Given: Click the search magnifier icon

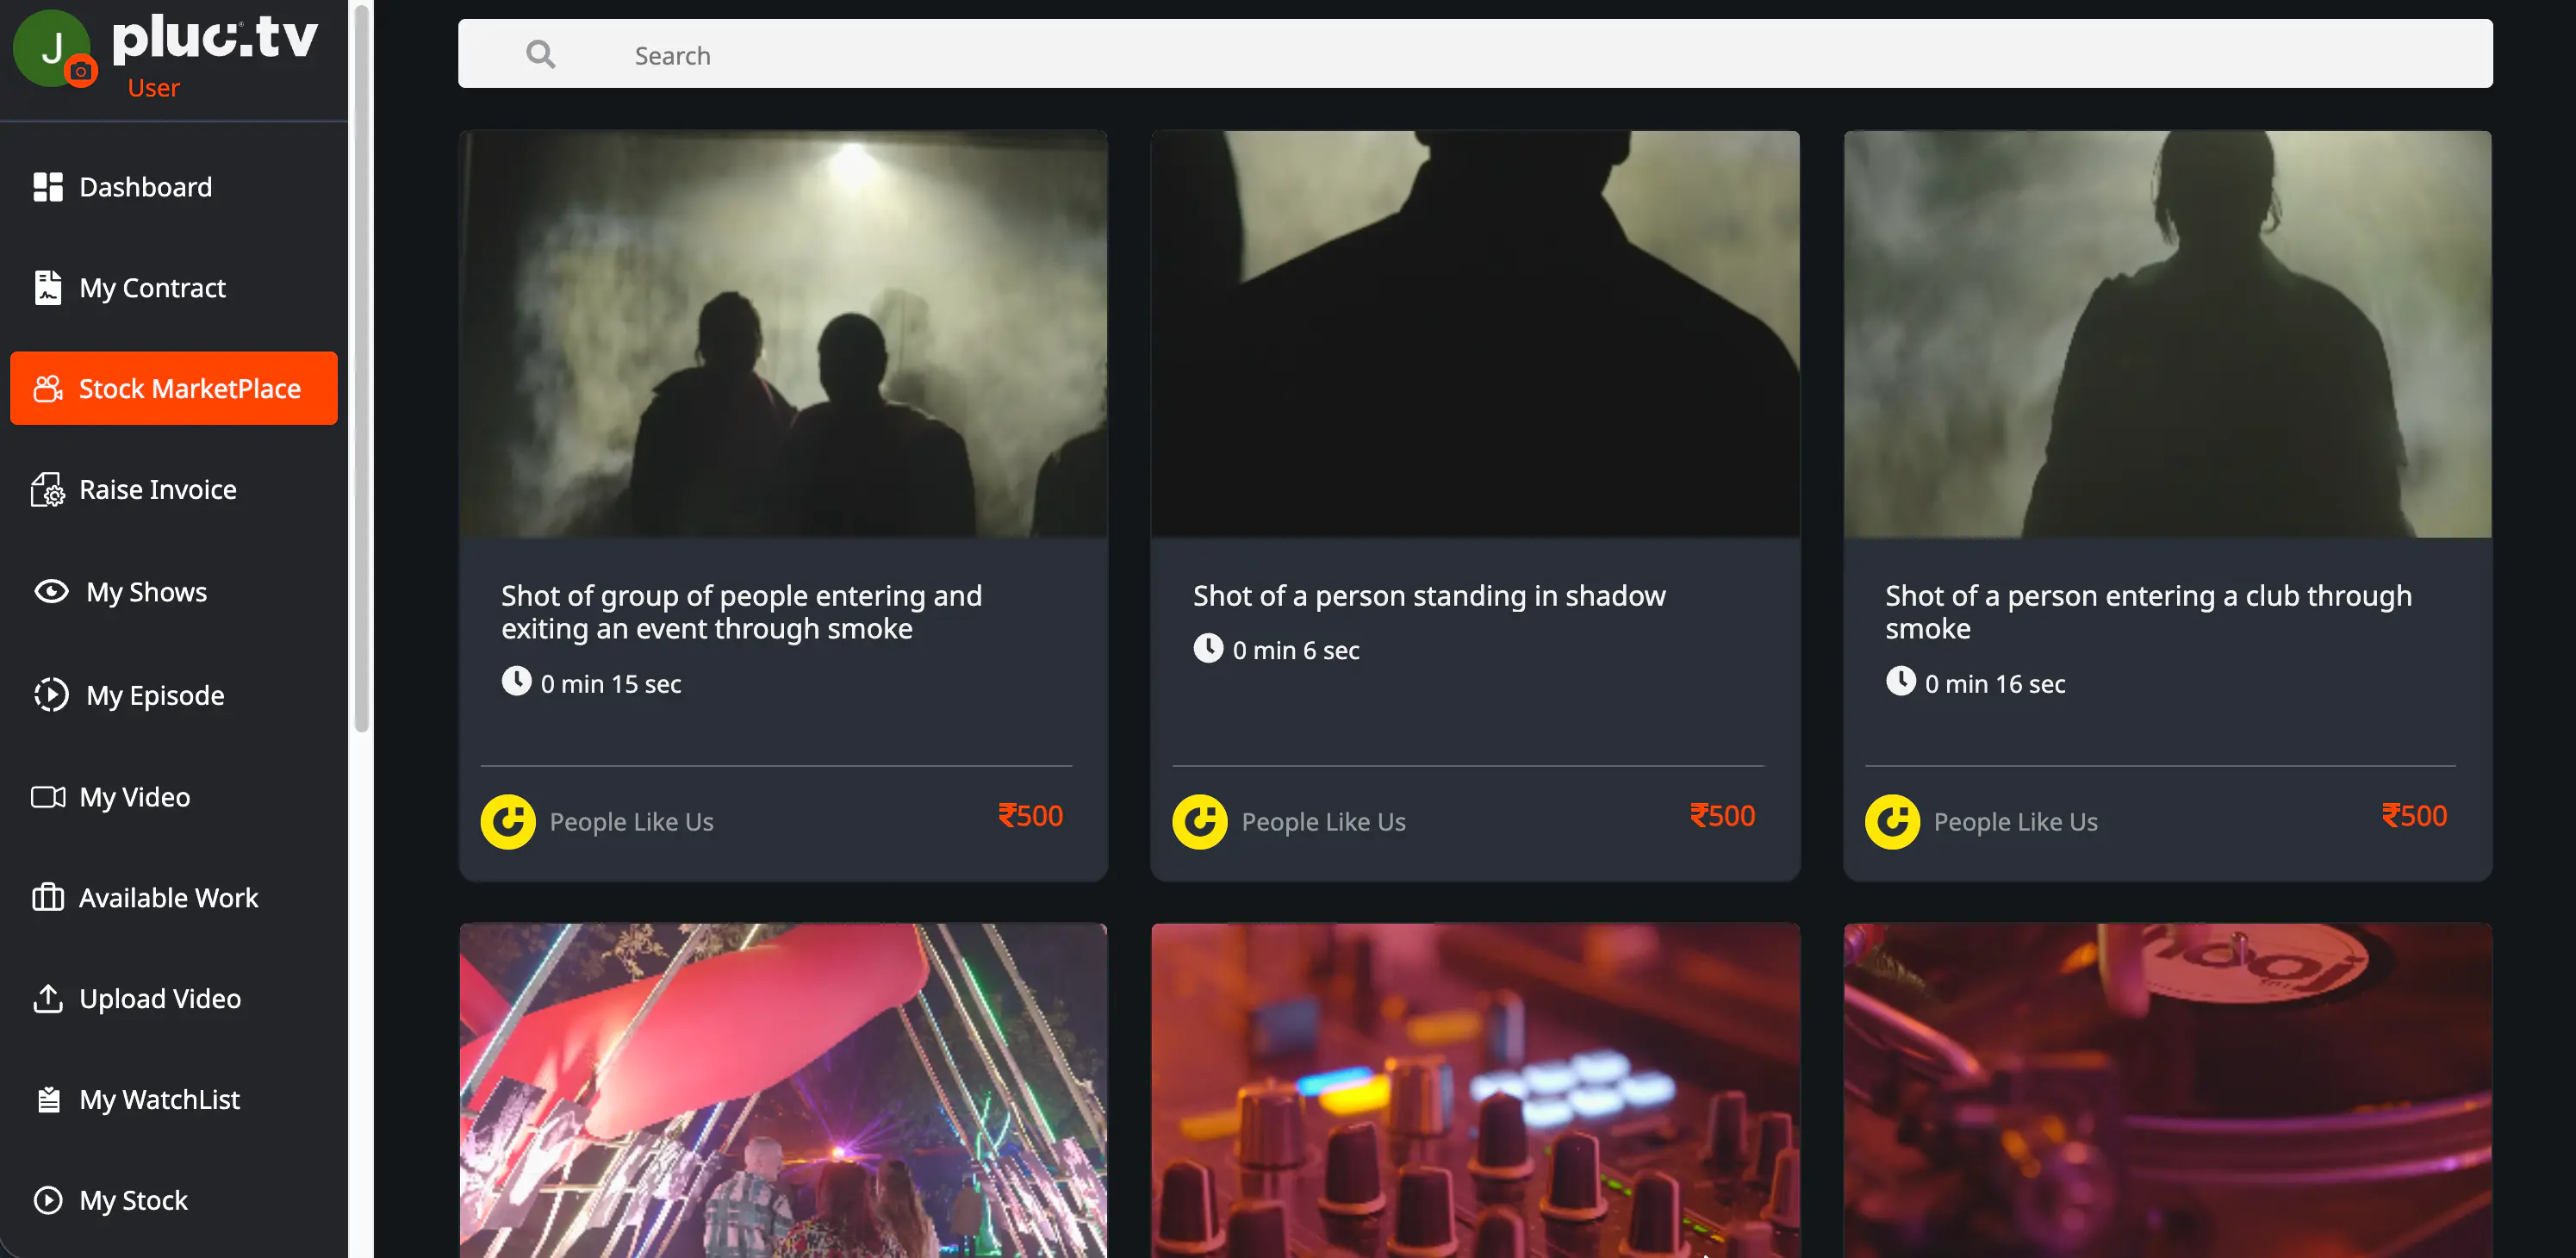Looking at the screenshot, I should [x=540, y=54].
